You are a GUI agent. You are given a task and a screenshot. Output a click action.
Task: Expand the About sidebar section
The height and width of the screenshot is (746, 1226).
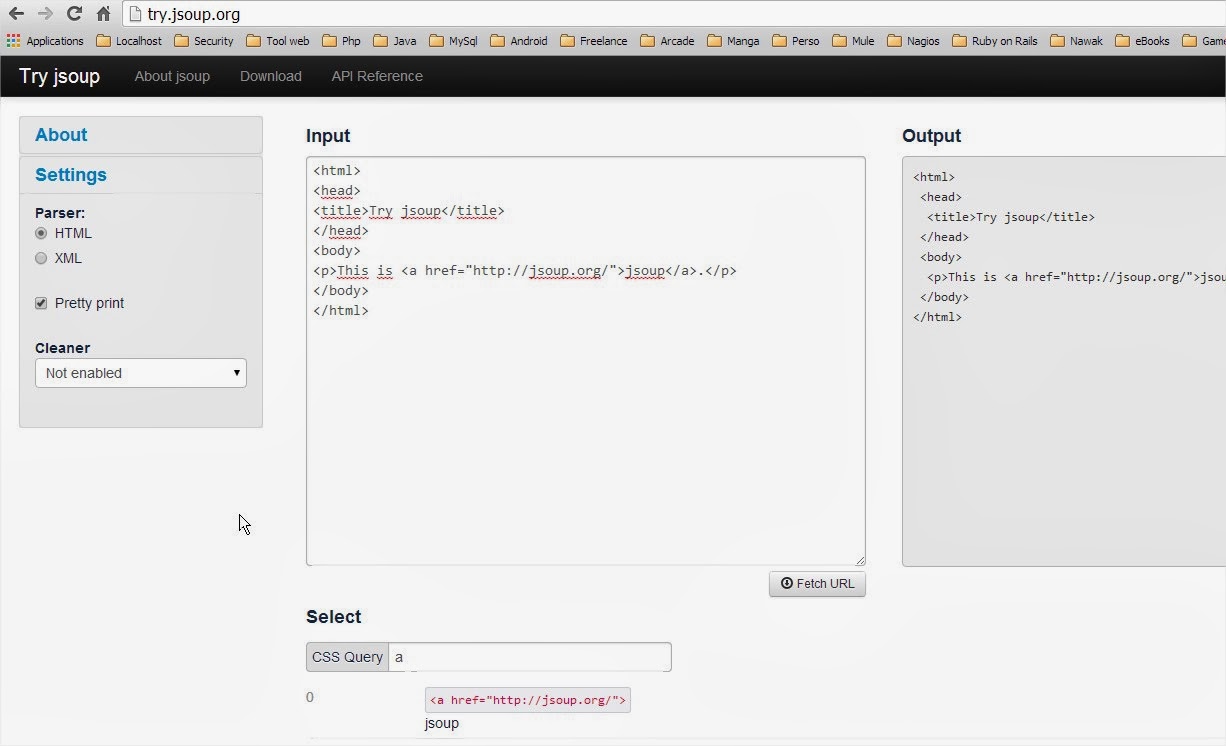coord(141,135)
